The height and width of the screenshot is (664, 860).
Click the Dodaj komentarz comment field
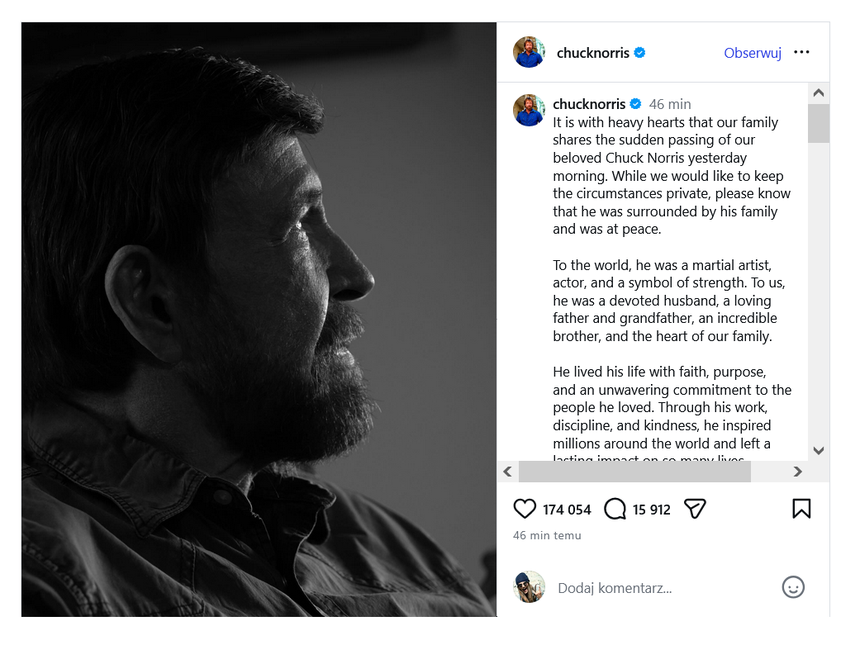(666, 588)
